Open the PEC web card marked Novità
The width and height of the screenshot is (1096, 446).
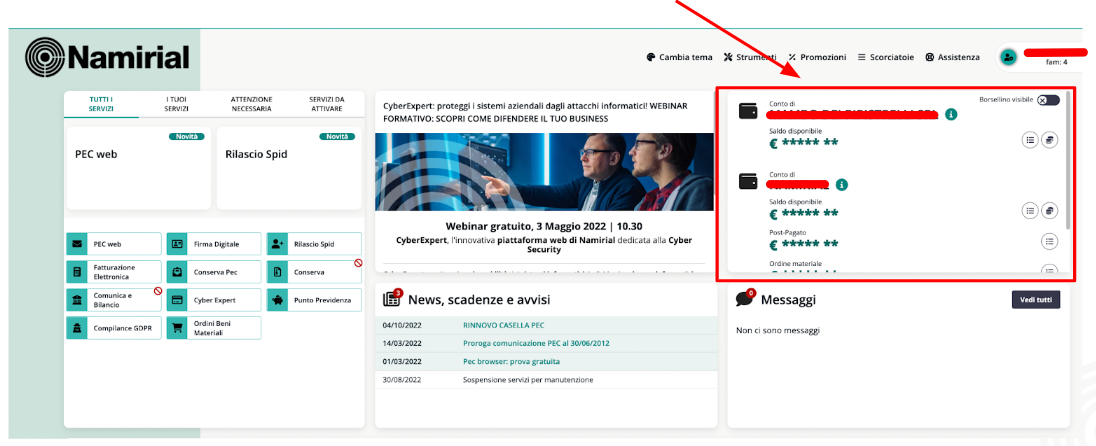(138, 168)
